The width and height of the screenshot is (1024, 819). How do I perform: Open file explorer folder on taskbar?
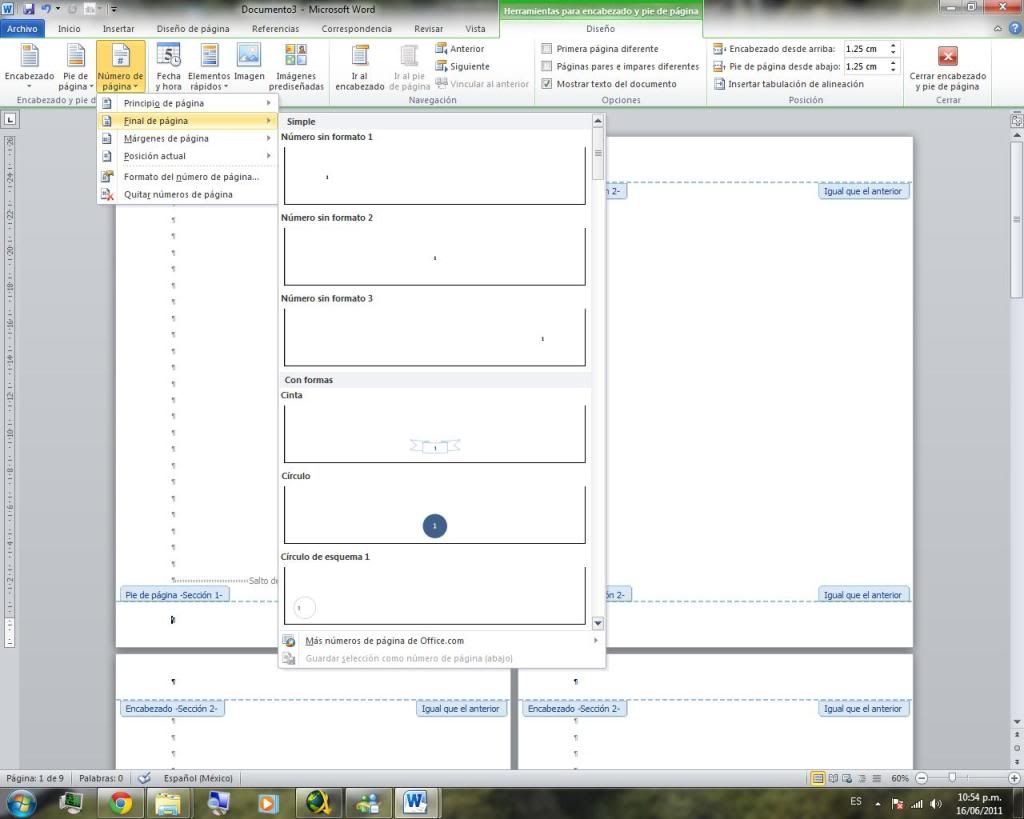pos(168,802)
